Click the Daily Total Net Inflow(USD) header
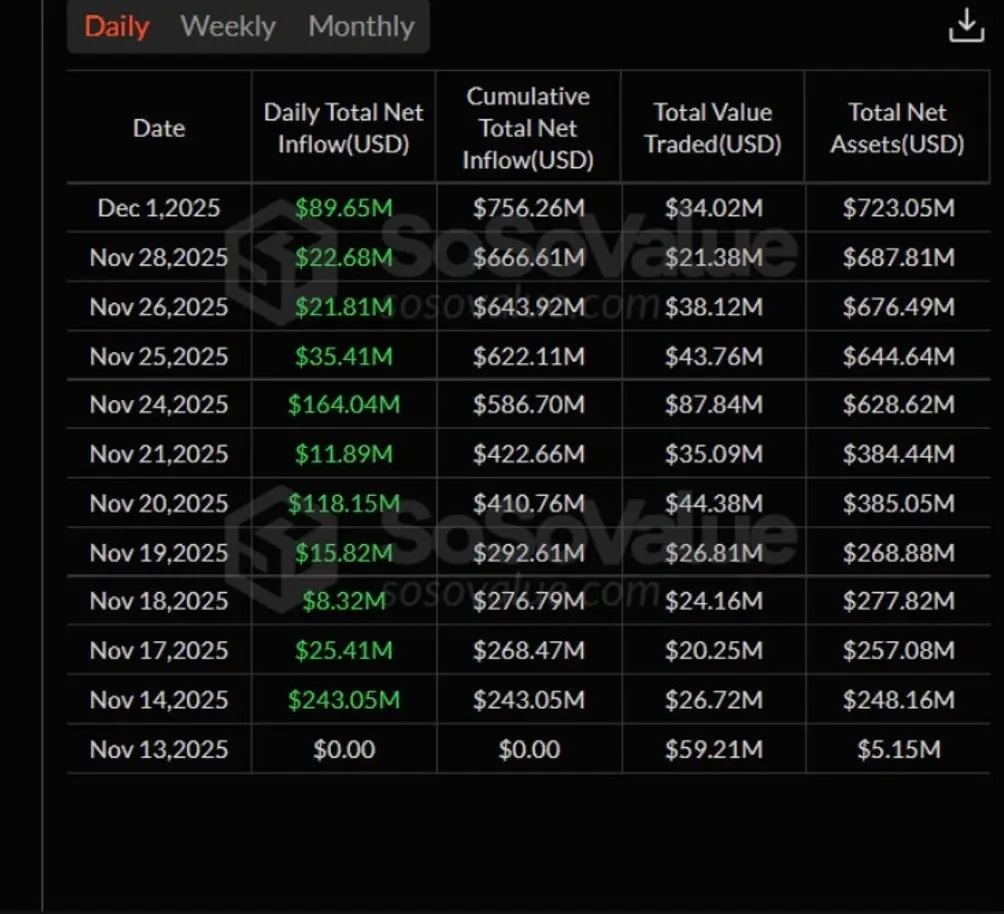Screen dimensions: 1004x914 tap(343, 128)
